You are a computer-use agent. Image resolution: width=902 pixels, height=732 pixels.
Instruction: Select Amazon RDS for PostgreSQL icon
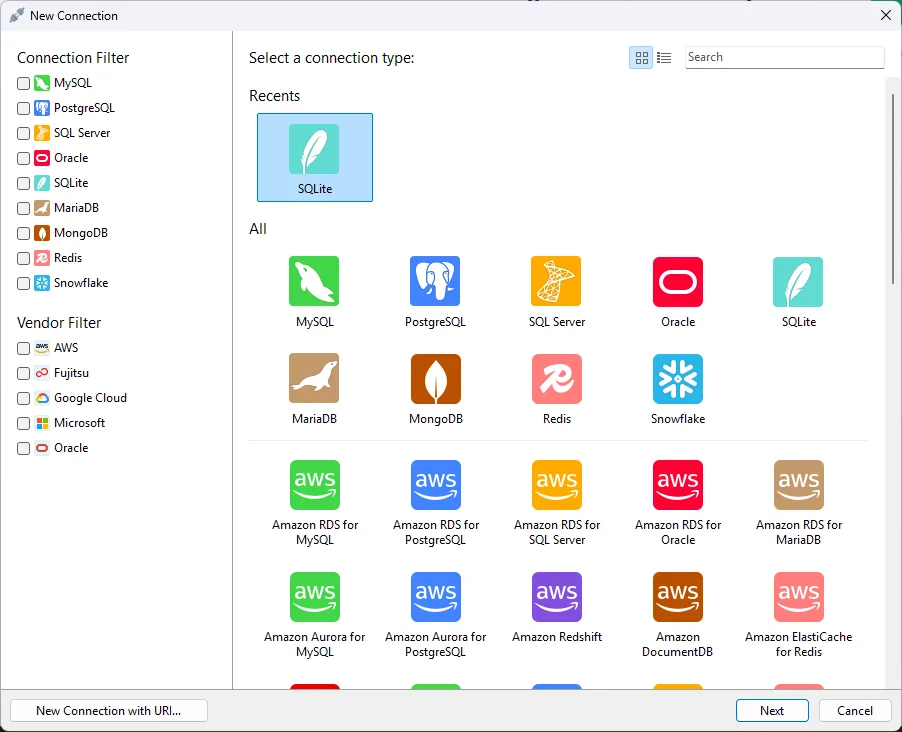(x=435, y=485)
